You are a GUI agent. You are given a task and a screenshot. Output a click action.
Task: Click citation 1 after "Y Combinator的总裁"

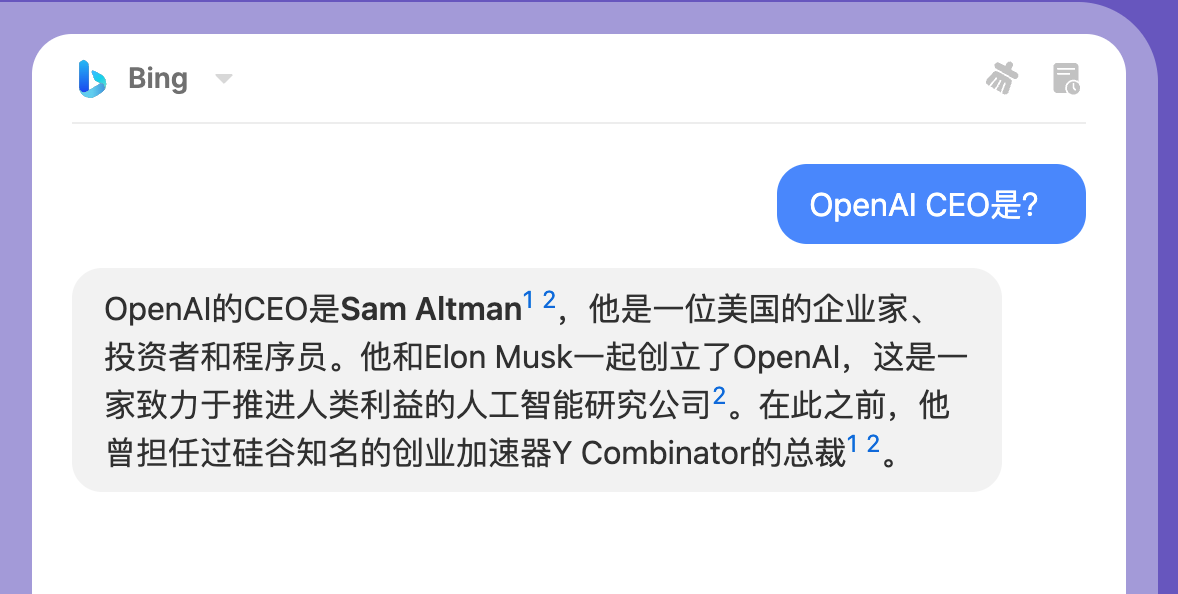pos(853,445)
